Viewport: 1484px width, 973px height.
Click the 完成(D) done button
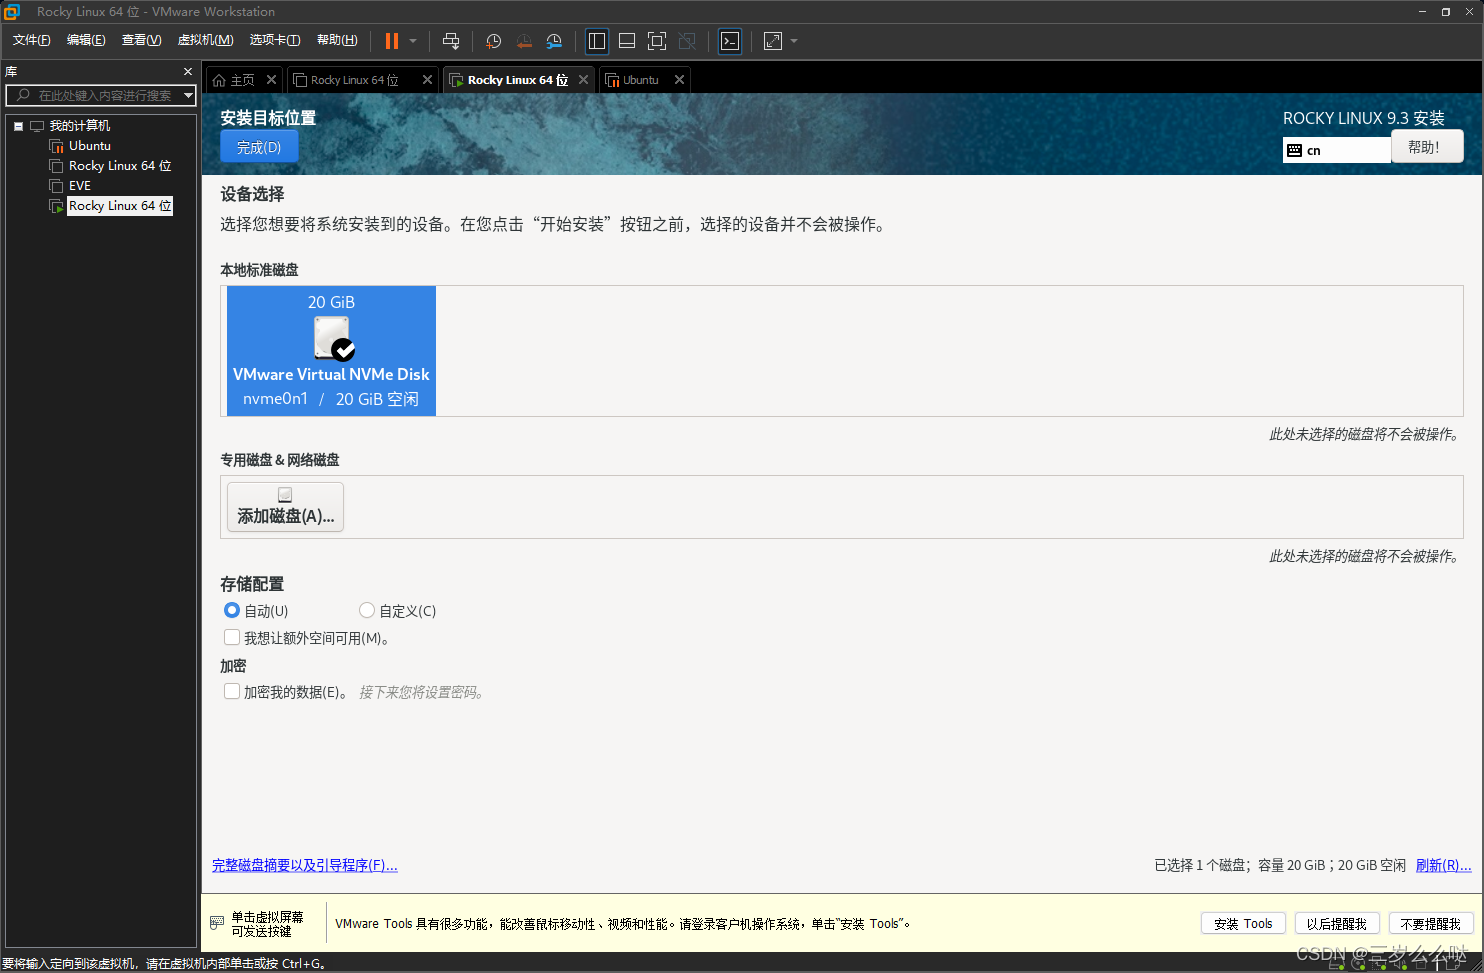259,147
